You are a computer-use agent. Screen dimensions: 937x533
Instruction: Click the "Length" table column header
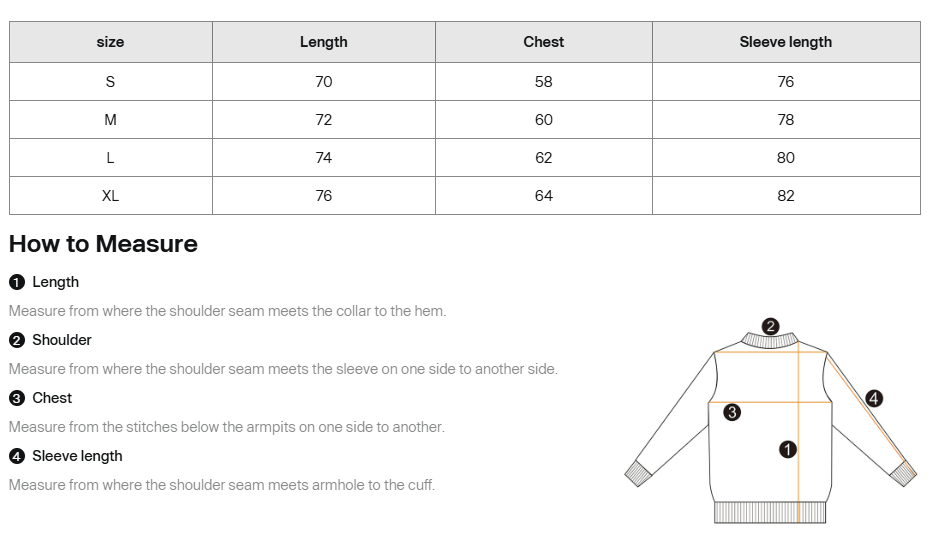coord(324,42)
